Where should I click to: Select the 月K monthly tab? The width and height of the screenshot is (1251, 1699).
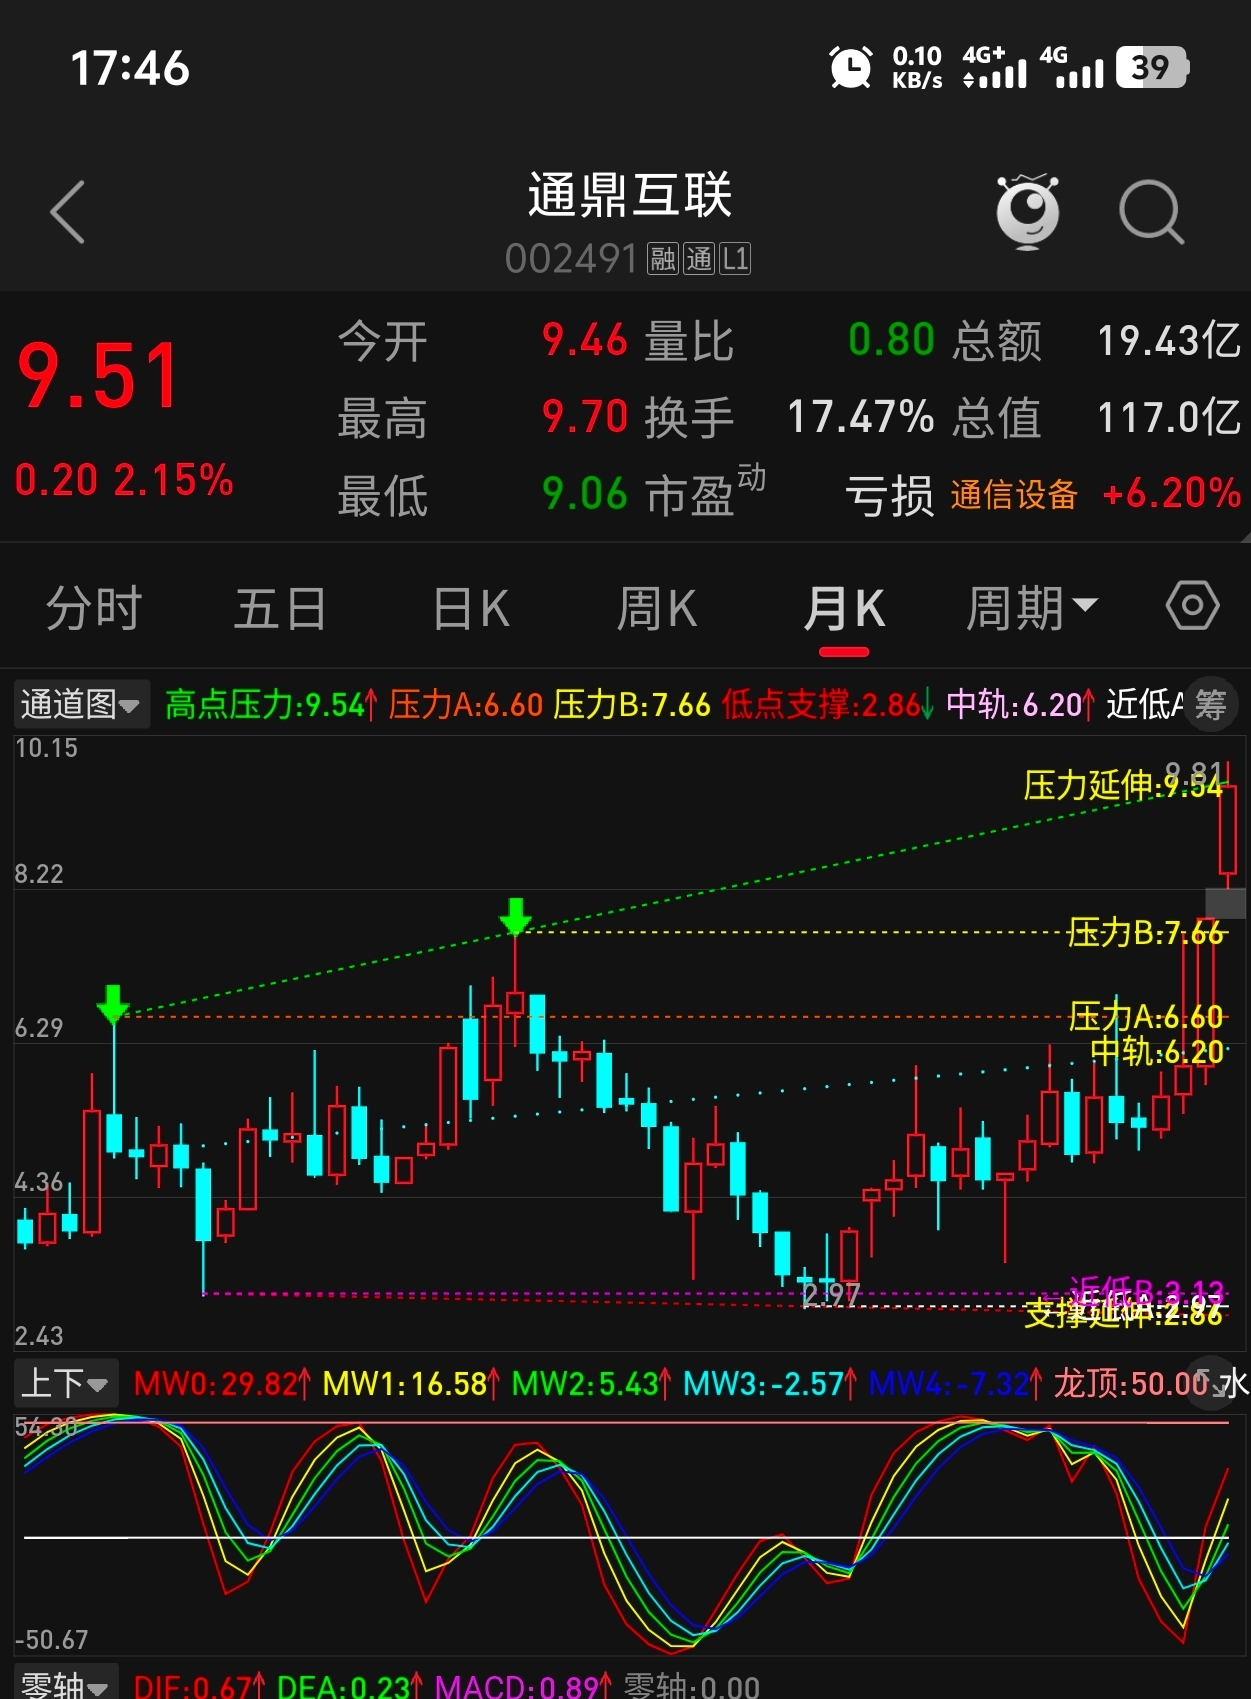tap(844, 608)
